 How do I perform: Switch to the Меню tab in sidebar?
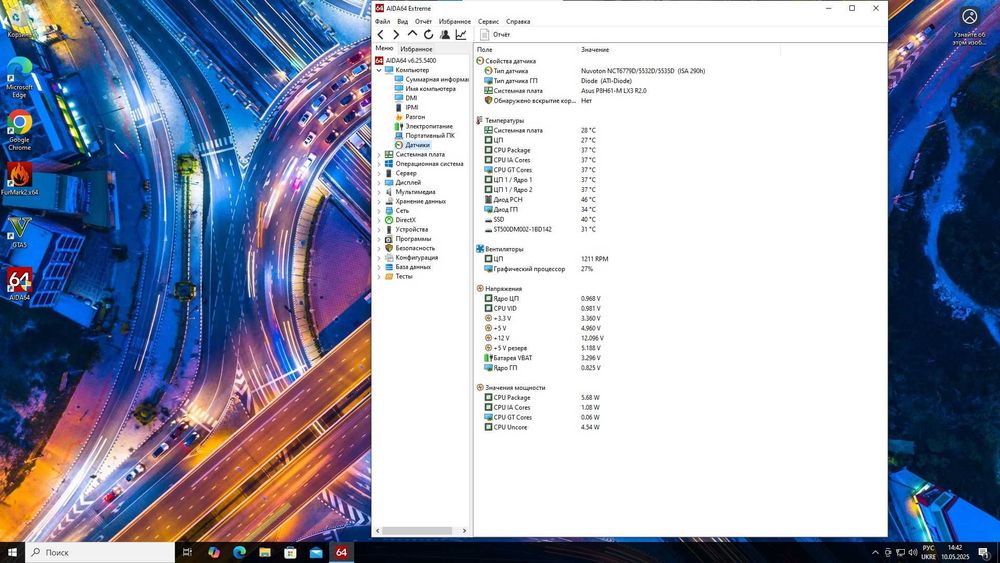coord(384,48)
